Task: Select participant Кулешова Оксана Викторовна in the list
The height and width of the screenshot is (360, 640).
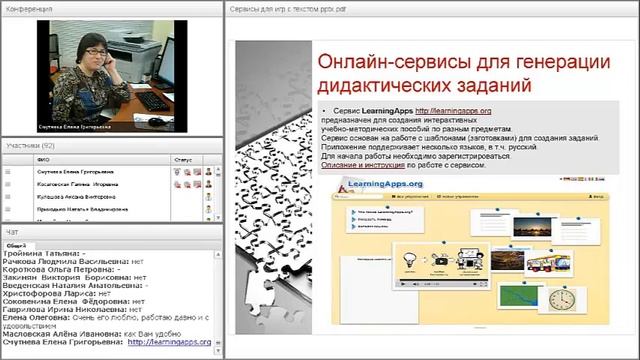Action: pyautogui.click(x=76, y=197)
